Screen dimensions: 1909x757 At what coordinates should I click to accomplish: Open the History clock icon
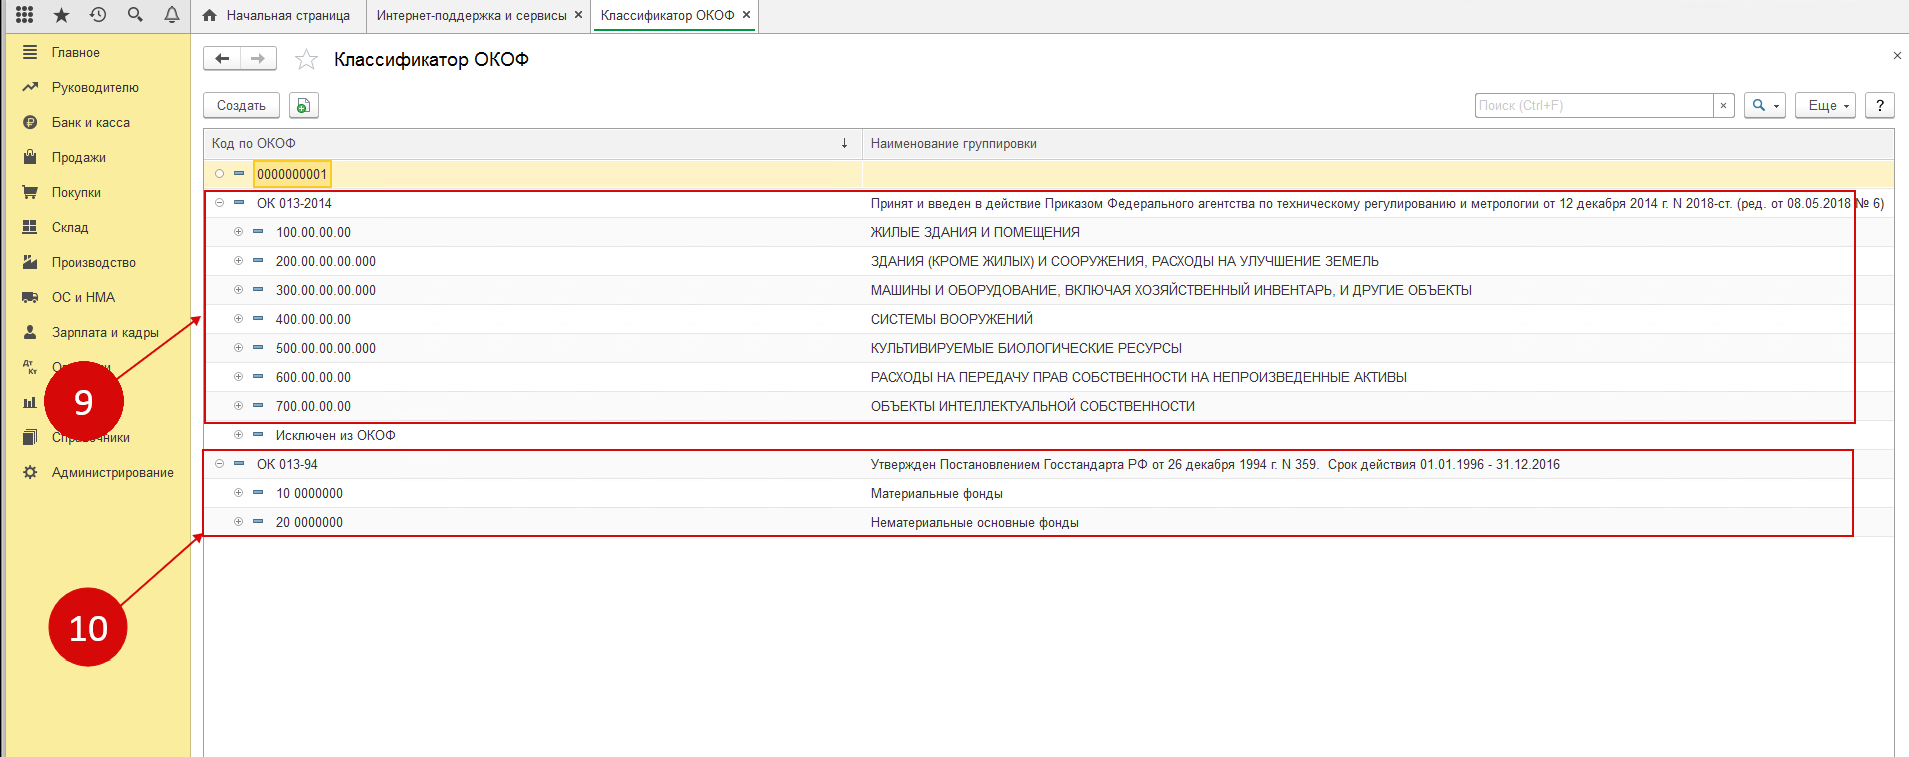click(98, 15)
